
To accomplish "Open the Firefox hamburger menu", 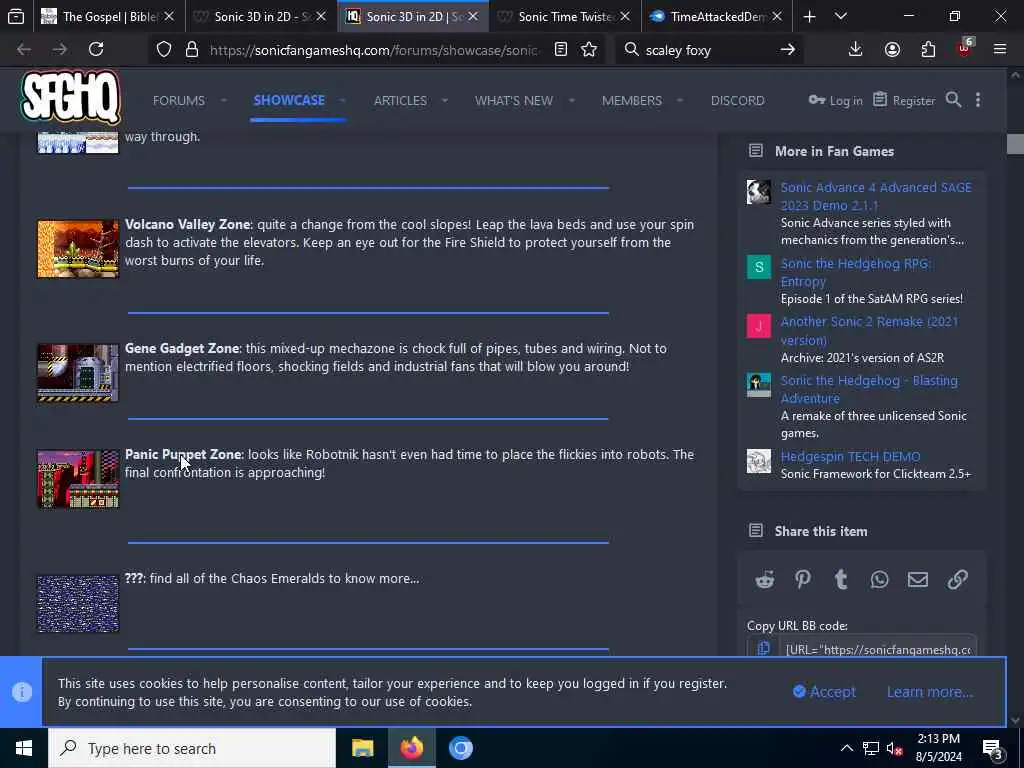I will (x=1000, y=49).
